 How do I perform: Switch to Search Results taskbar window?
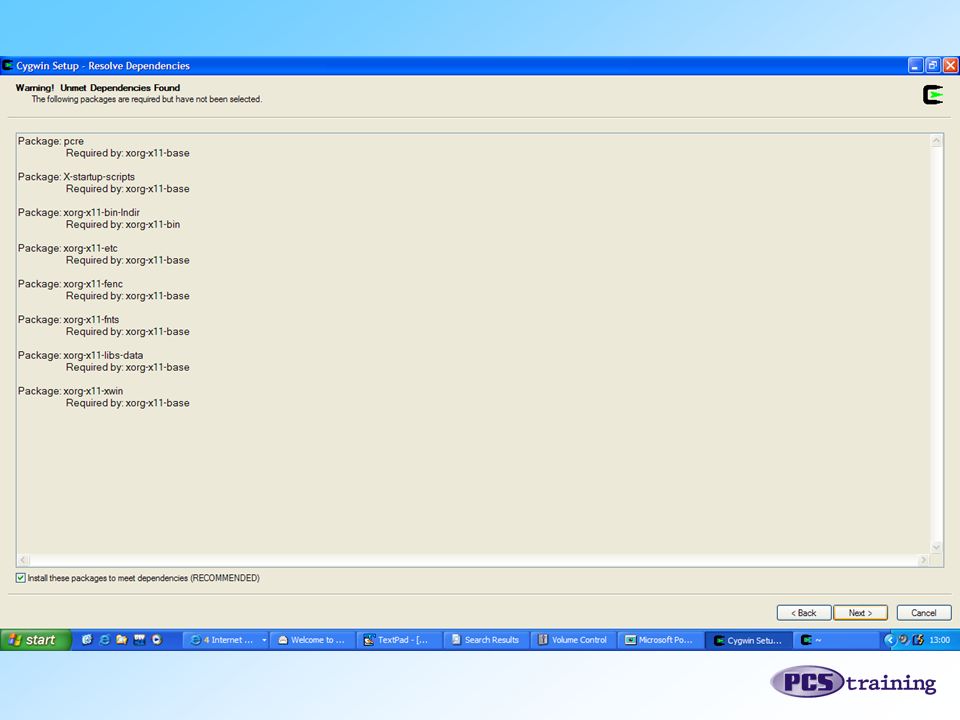tap(486, 640)
